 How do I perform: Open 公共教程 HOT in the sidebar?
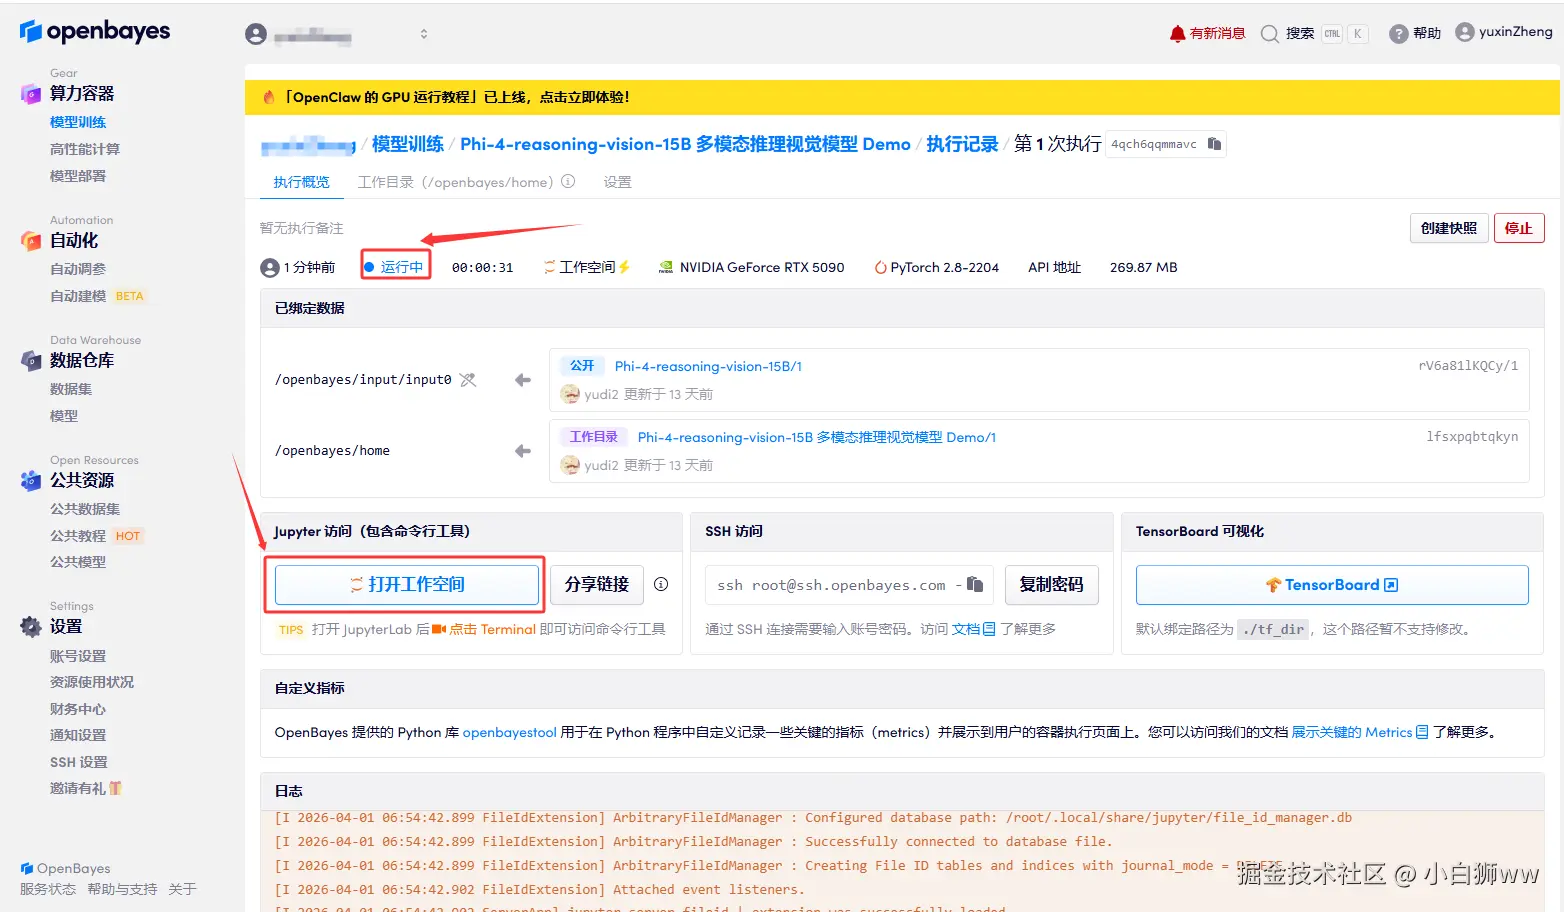pyautogui.click(x=97, y=536)
